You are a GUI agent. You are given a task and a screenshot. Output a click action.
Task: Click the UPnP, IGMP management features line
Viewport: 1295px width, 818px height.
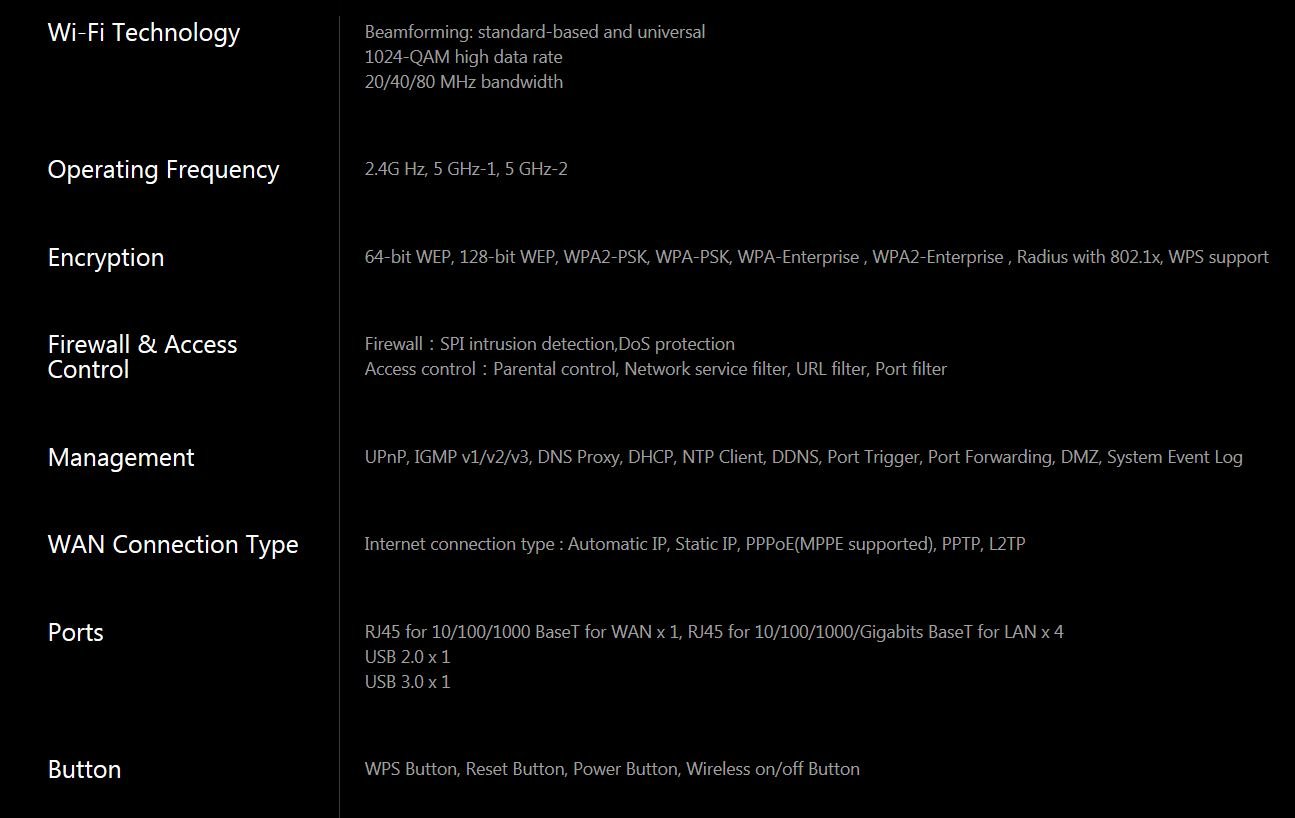[x=803, y=457]
